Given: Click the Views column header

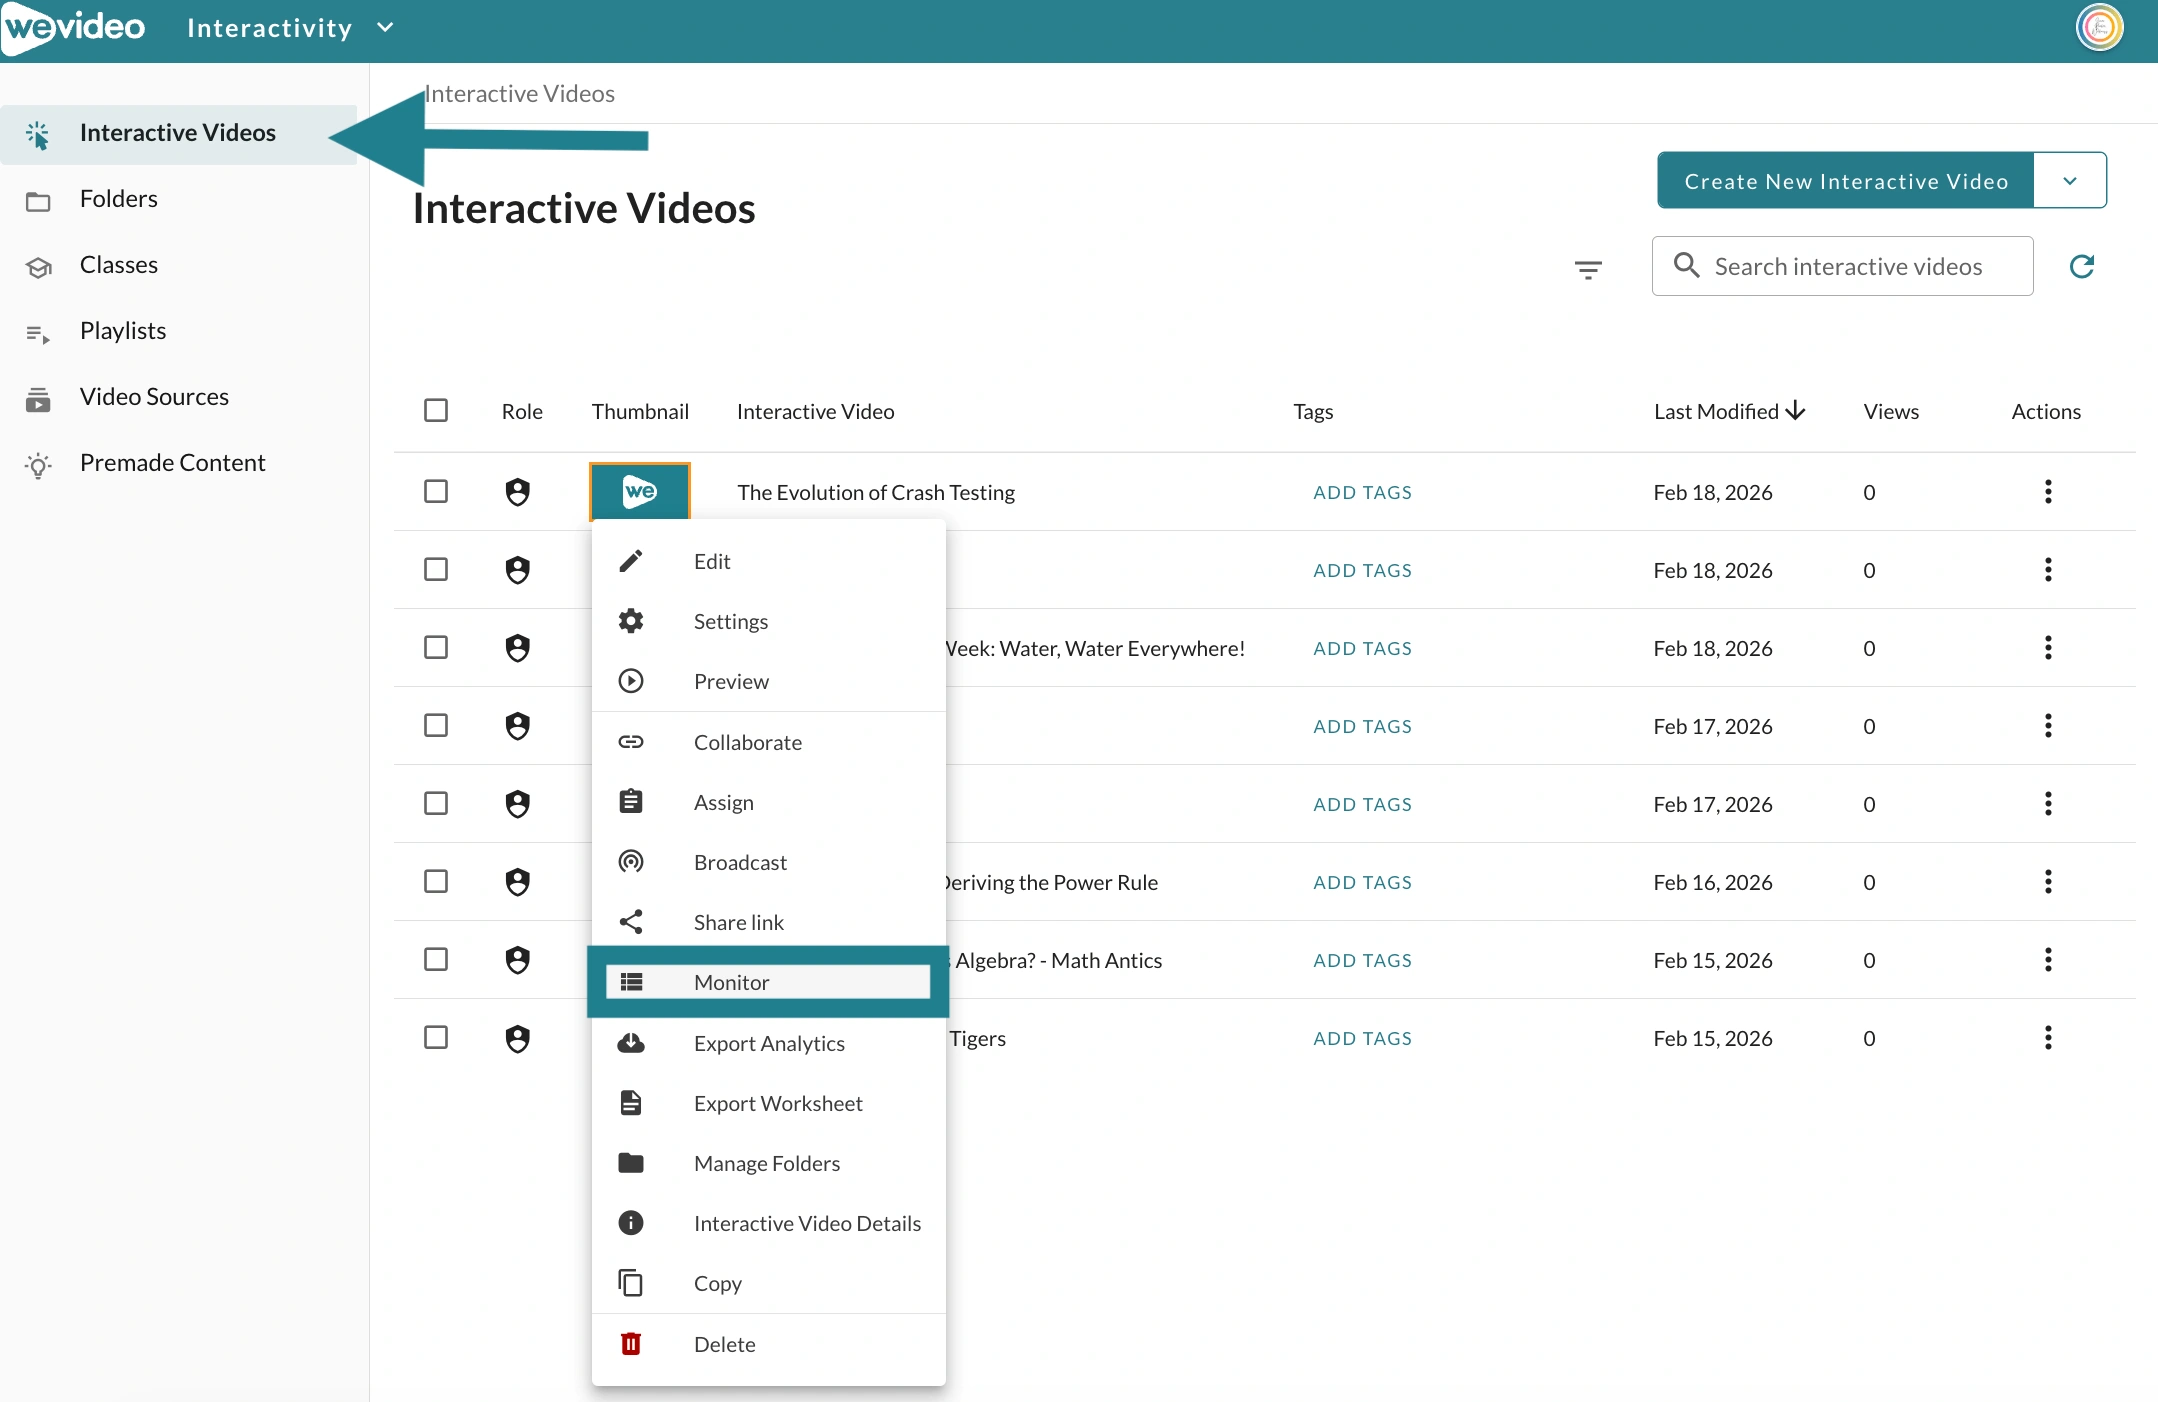Looking at the screenshot, I should 1891,411.
